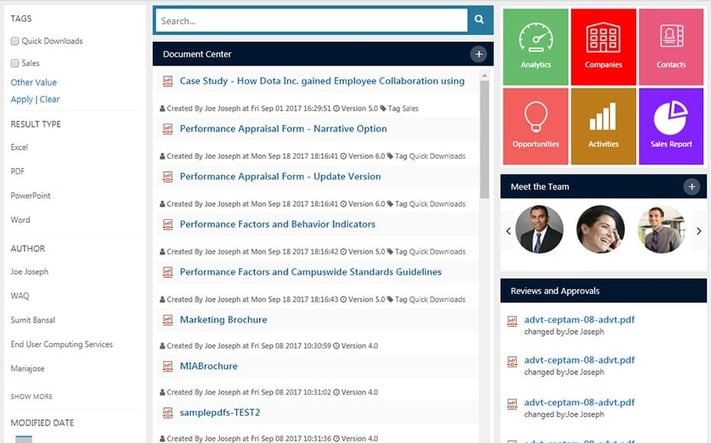Click PDF icon beside samplepdfs-TEST2
This screenshot has height=443, width=711.
click(x=168, y=413)
